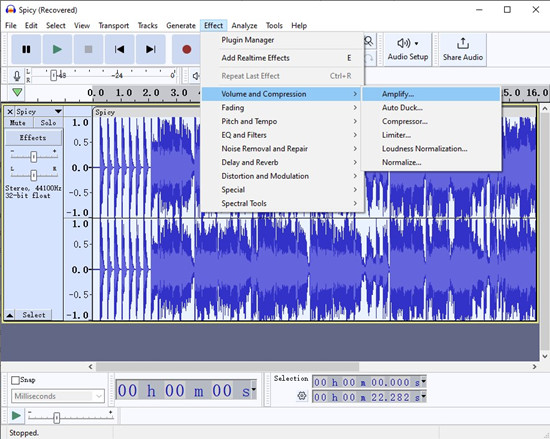The height and width of the screenshot is (439, 550).
Task: Open the time display format dropdown arrow
Action: click(254, 390)
